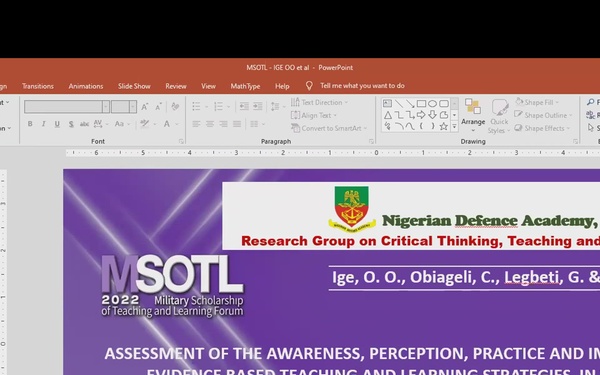Open MathType ribbon tab
This screenshot has width=600, height=375.
pyautogui.click(x=245, y=86)
